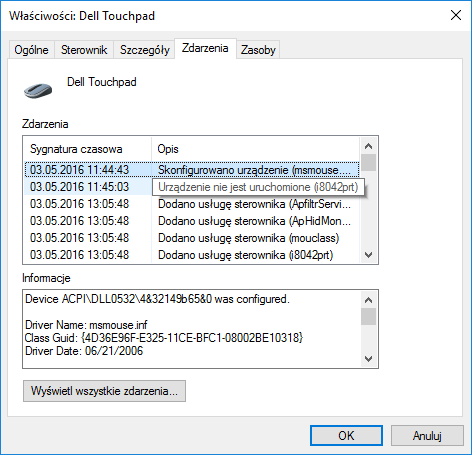Select the Zasoby tab
Image resolution: width=472 pixels, height=455 pixels.
click(258, 50)
